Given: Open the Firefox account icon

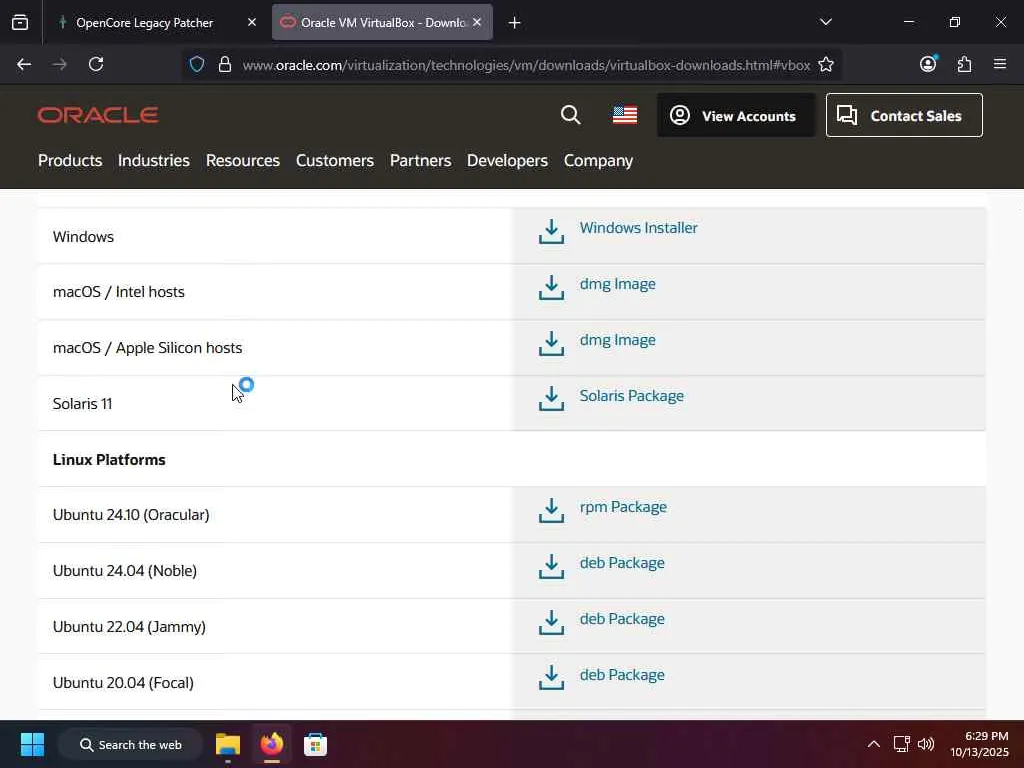Looking at the screenshot, I should pos(928,63).
